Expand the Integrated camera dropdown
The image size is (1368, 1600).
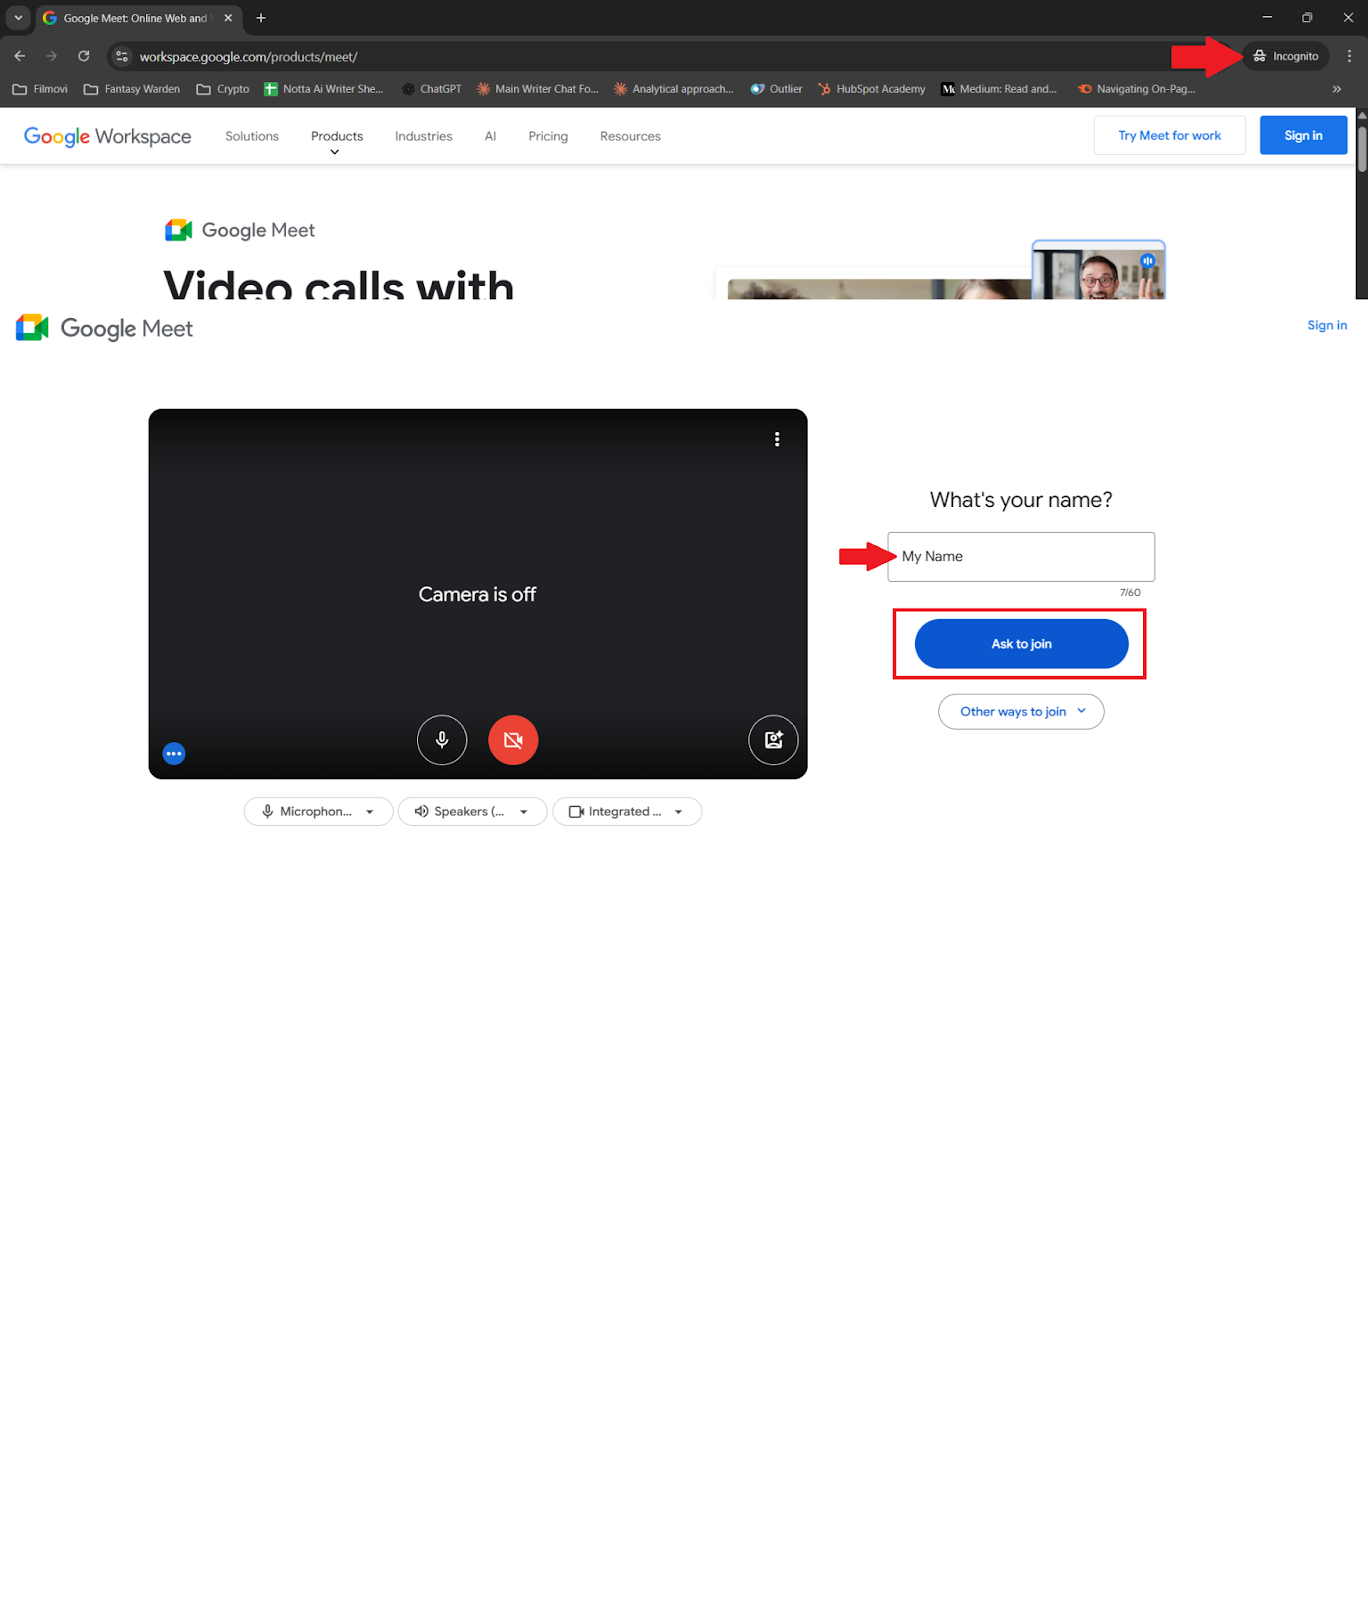click(627, 812)
